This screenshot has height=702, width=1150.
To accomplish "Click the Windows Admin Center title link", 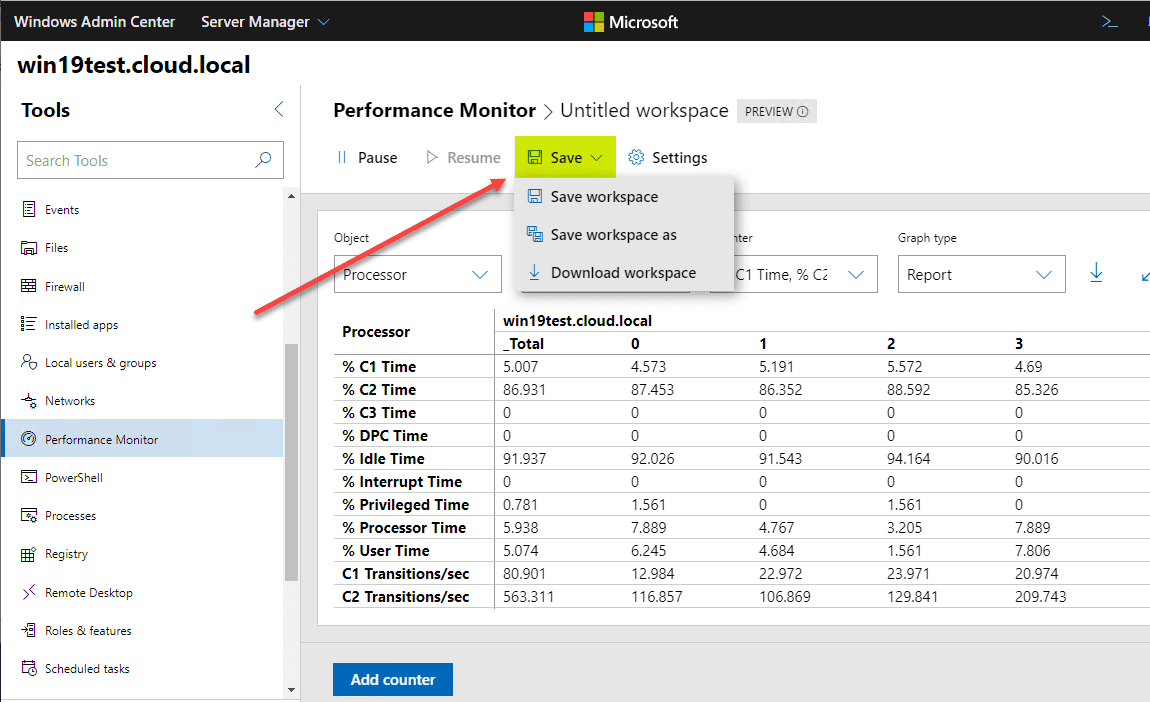I will coord(94,21).
